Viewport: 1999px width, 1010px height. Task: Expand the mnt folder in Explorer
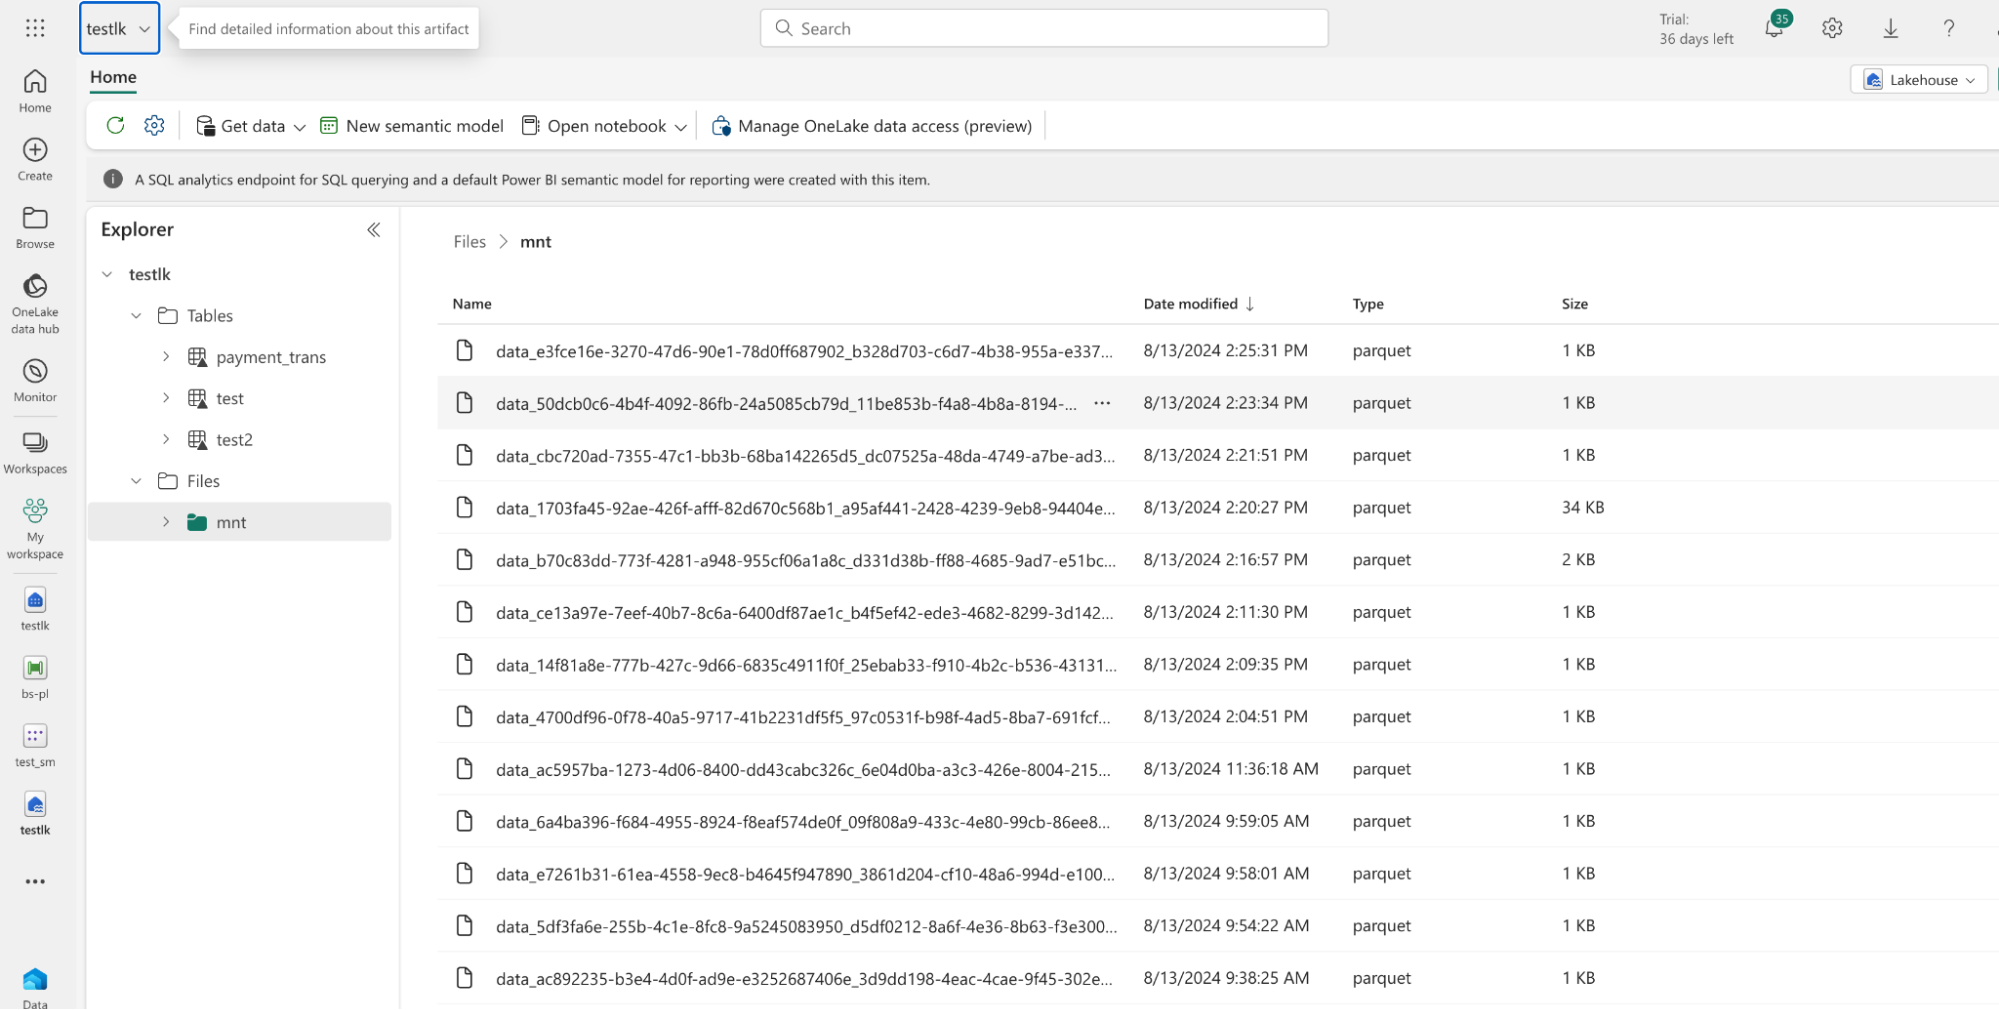pos(166,522)
